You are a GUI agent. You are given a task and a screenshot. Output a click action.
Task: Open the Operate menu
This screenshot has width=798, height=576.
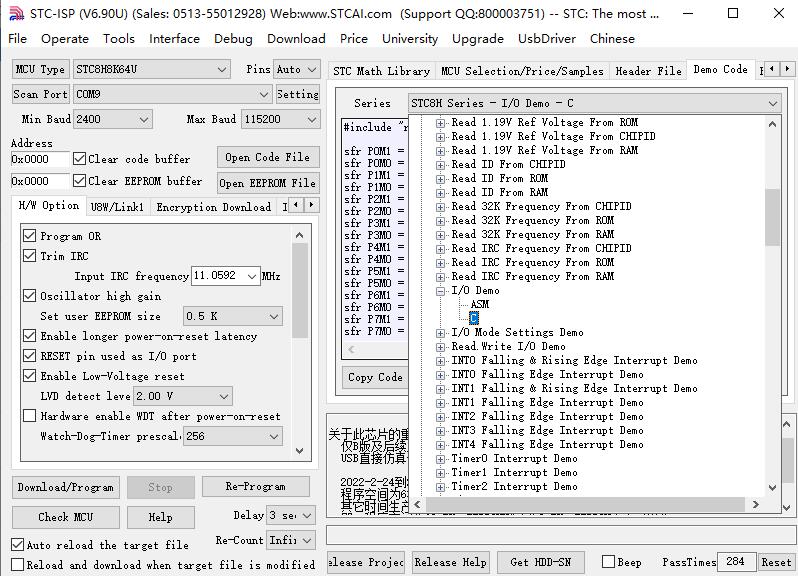[x=65, y=39]
